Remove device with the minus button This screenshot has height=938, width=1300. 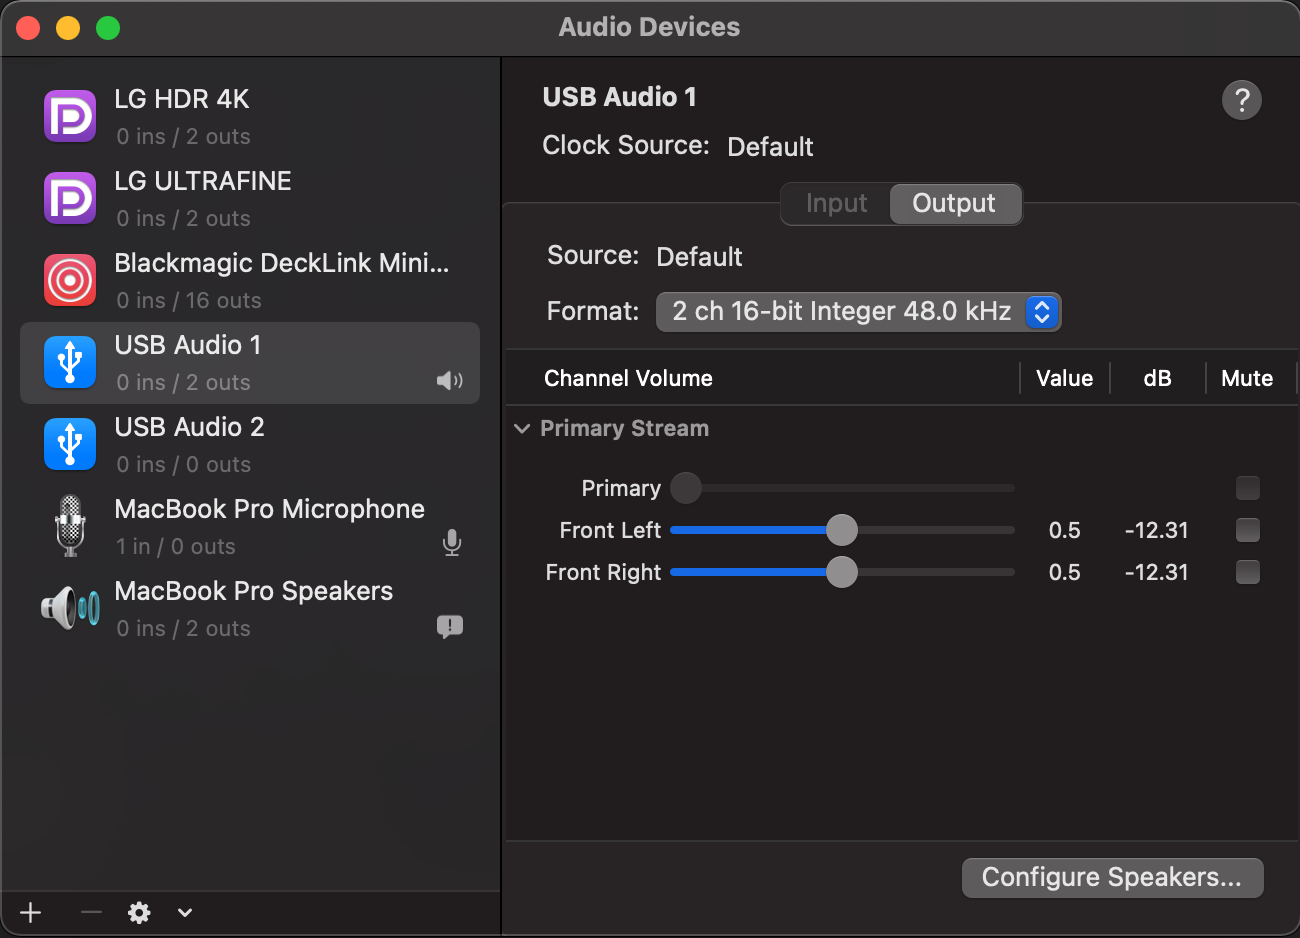[91, 912]
